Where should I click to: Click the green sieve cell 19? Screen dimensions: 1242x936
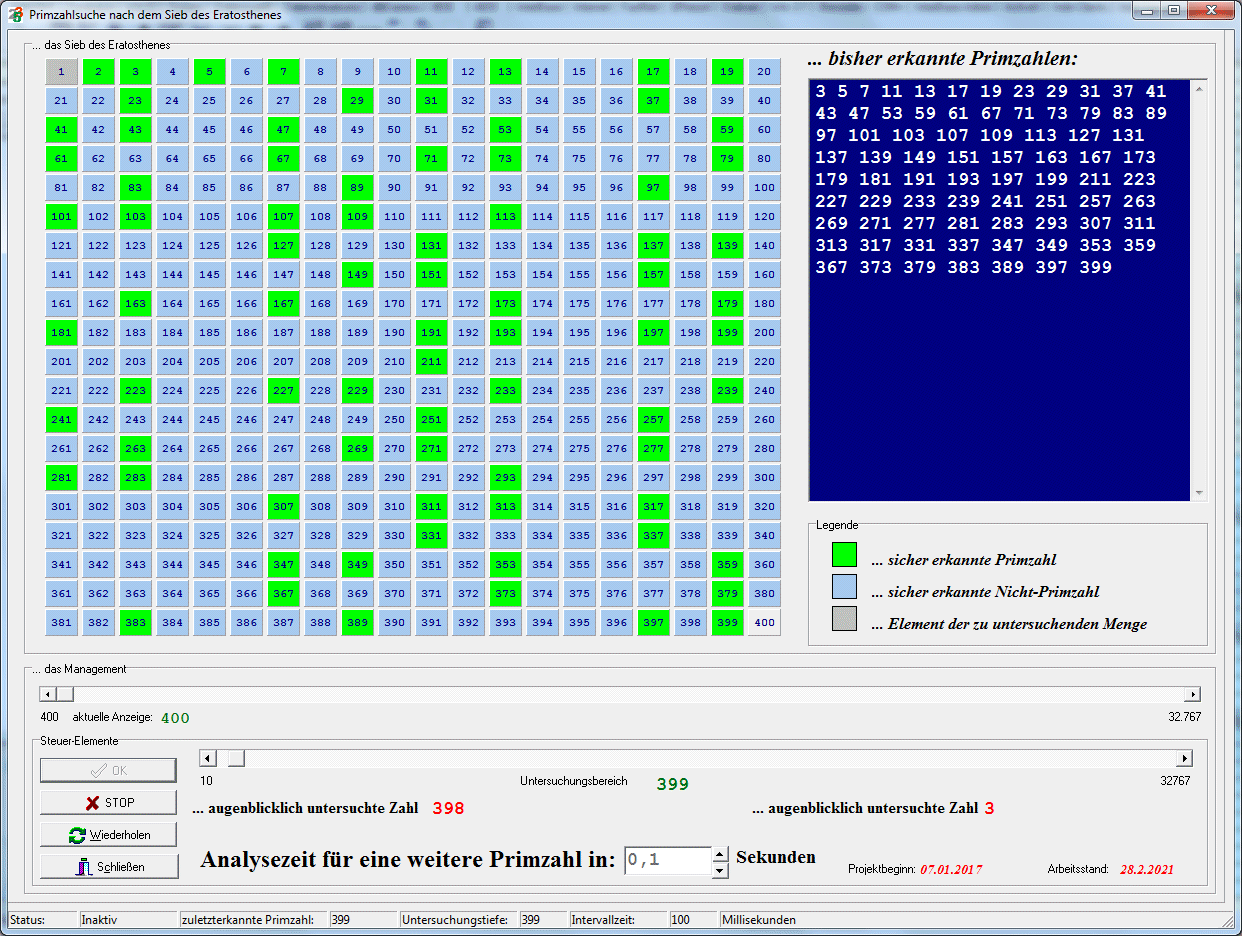tap(728, 72)
